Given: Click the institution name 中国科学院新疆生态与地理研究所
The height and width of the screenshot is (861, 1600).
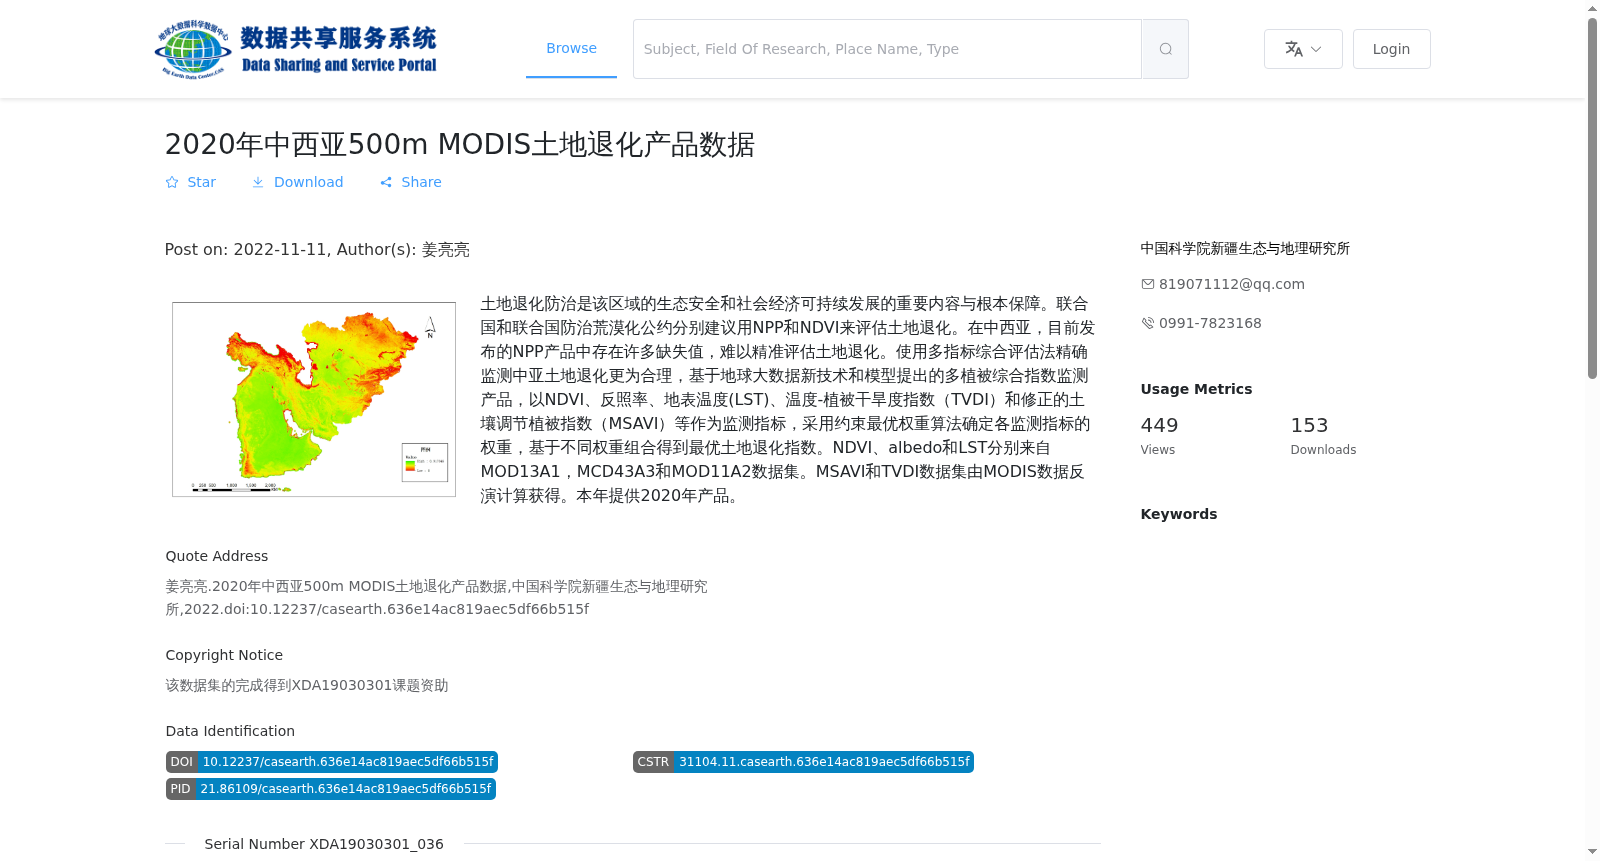Looking at the screenshot, I should pyautogui.click(x=1245, y=248).
